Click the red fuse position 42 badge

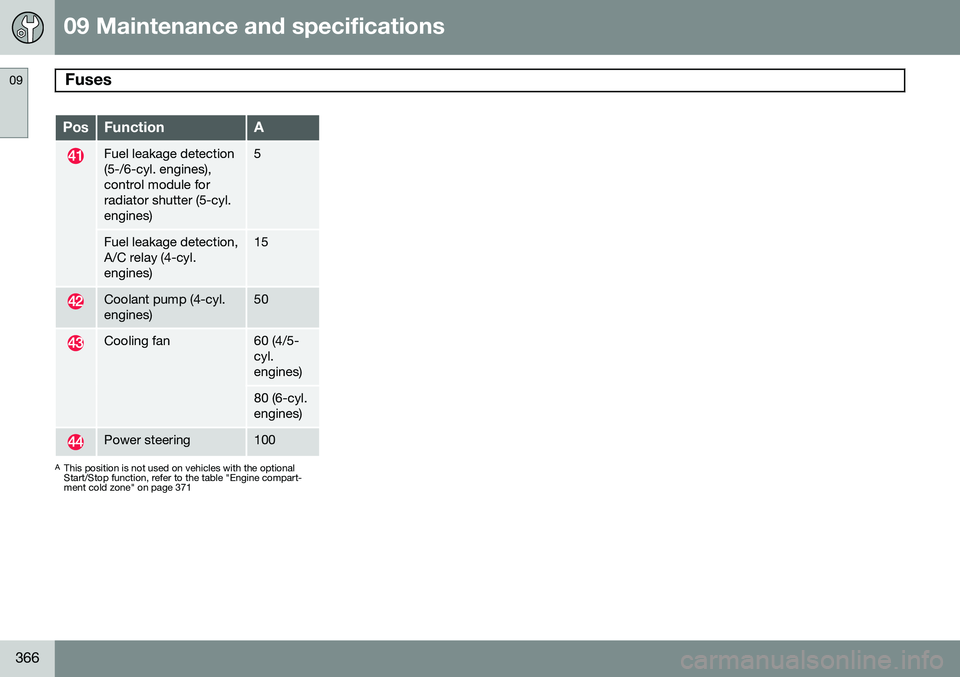pyautogui.click(x=75, y=301)
